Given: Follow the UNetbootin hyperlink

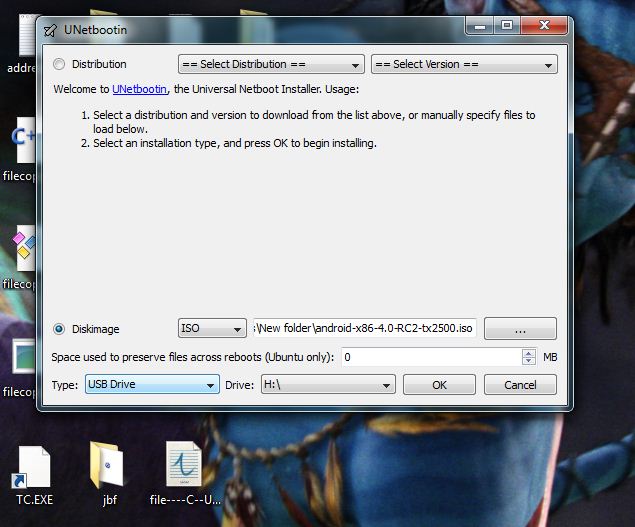Looking at the screenshot, I should click(x=139, y=89).
